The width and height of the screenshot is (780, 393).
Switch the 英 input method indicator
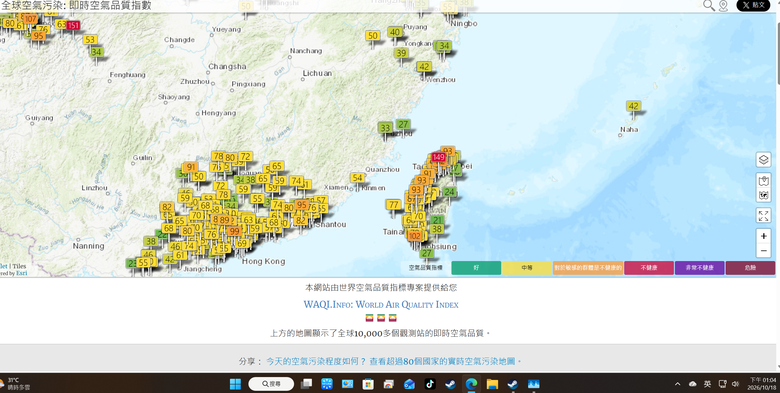707,384
